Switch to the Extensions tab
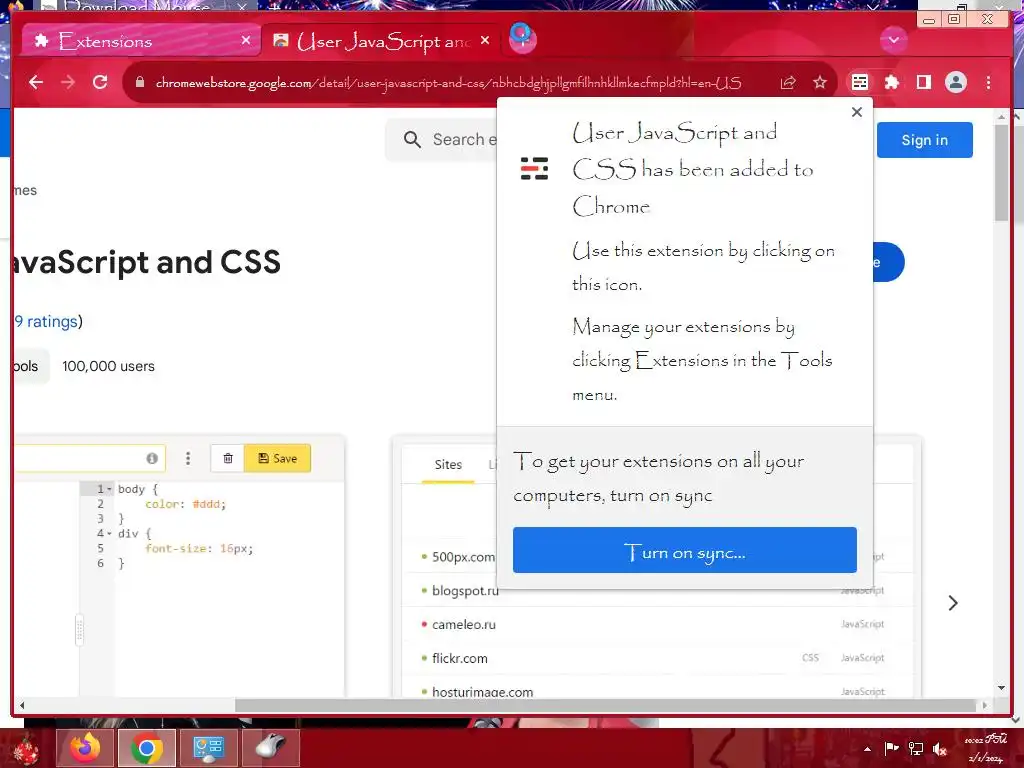 tap(140, 41)
